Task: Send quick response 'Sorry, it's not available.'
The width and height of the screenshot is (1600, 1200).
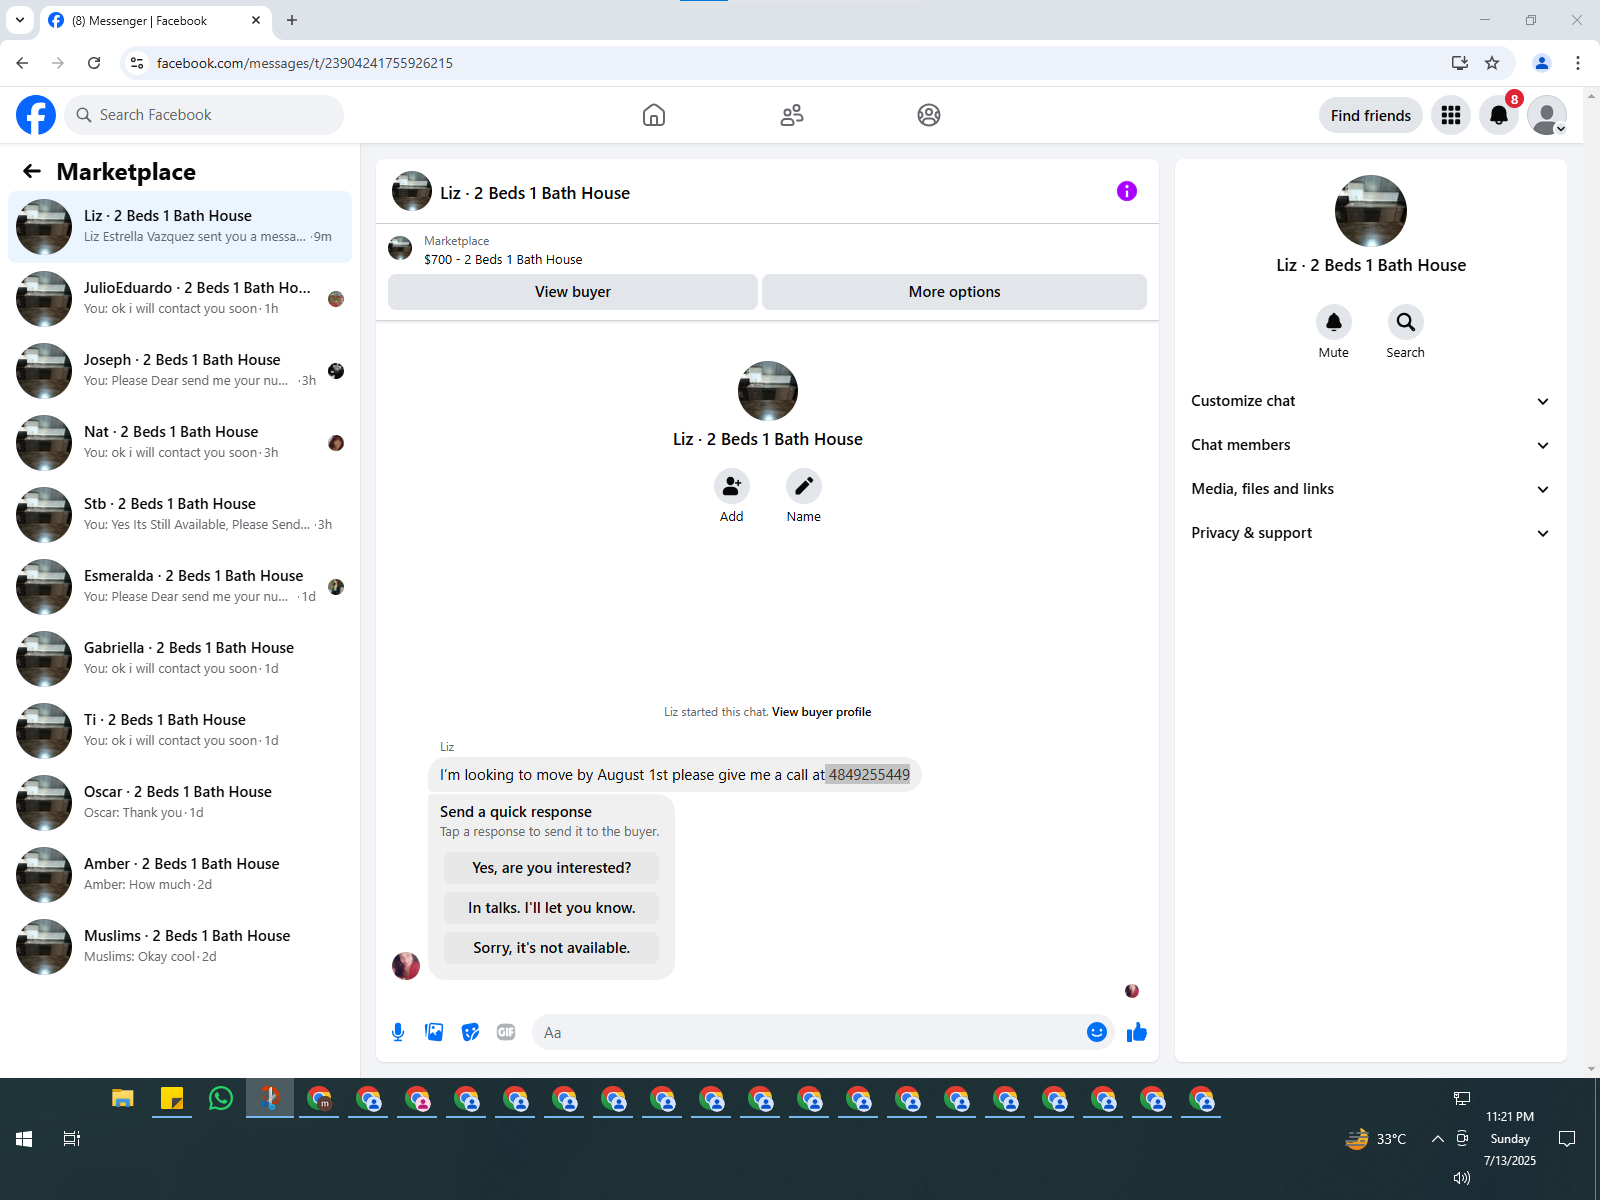Action: [551, 948]
